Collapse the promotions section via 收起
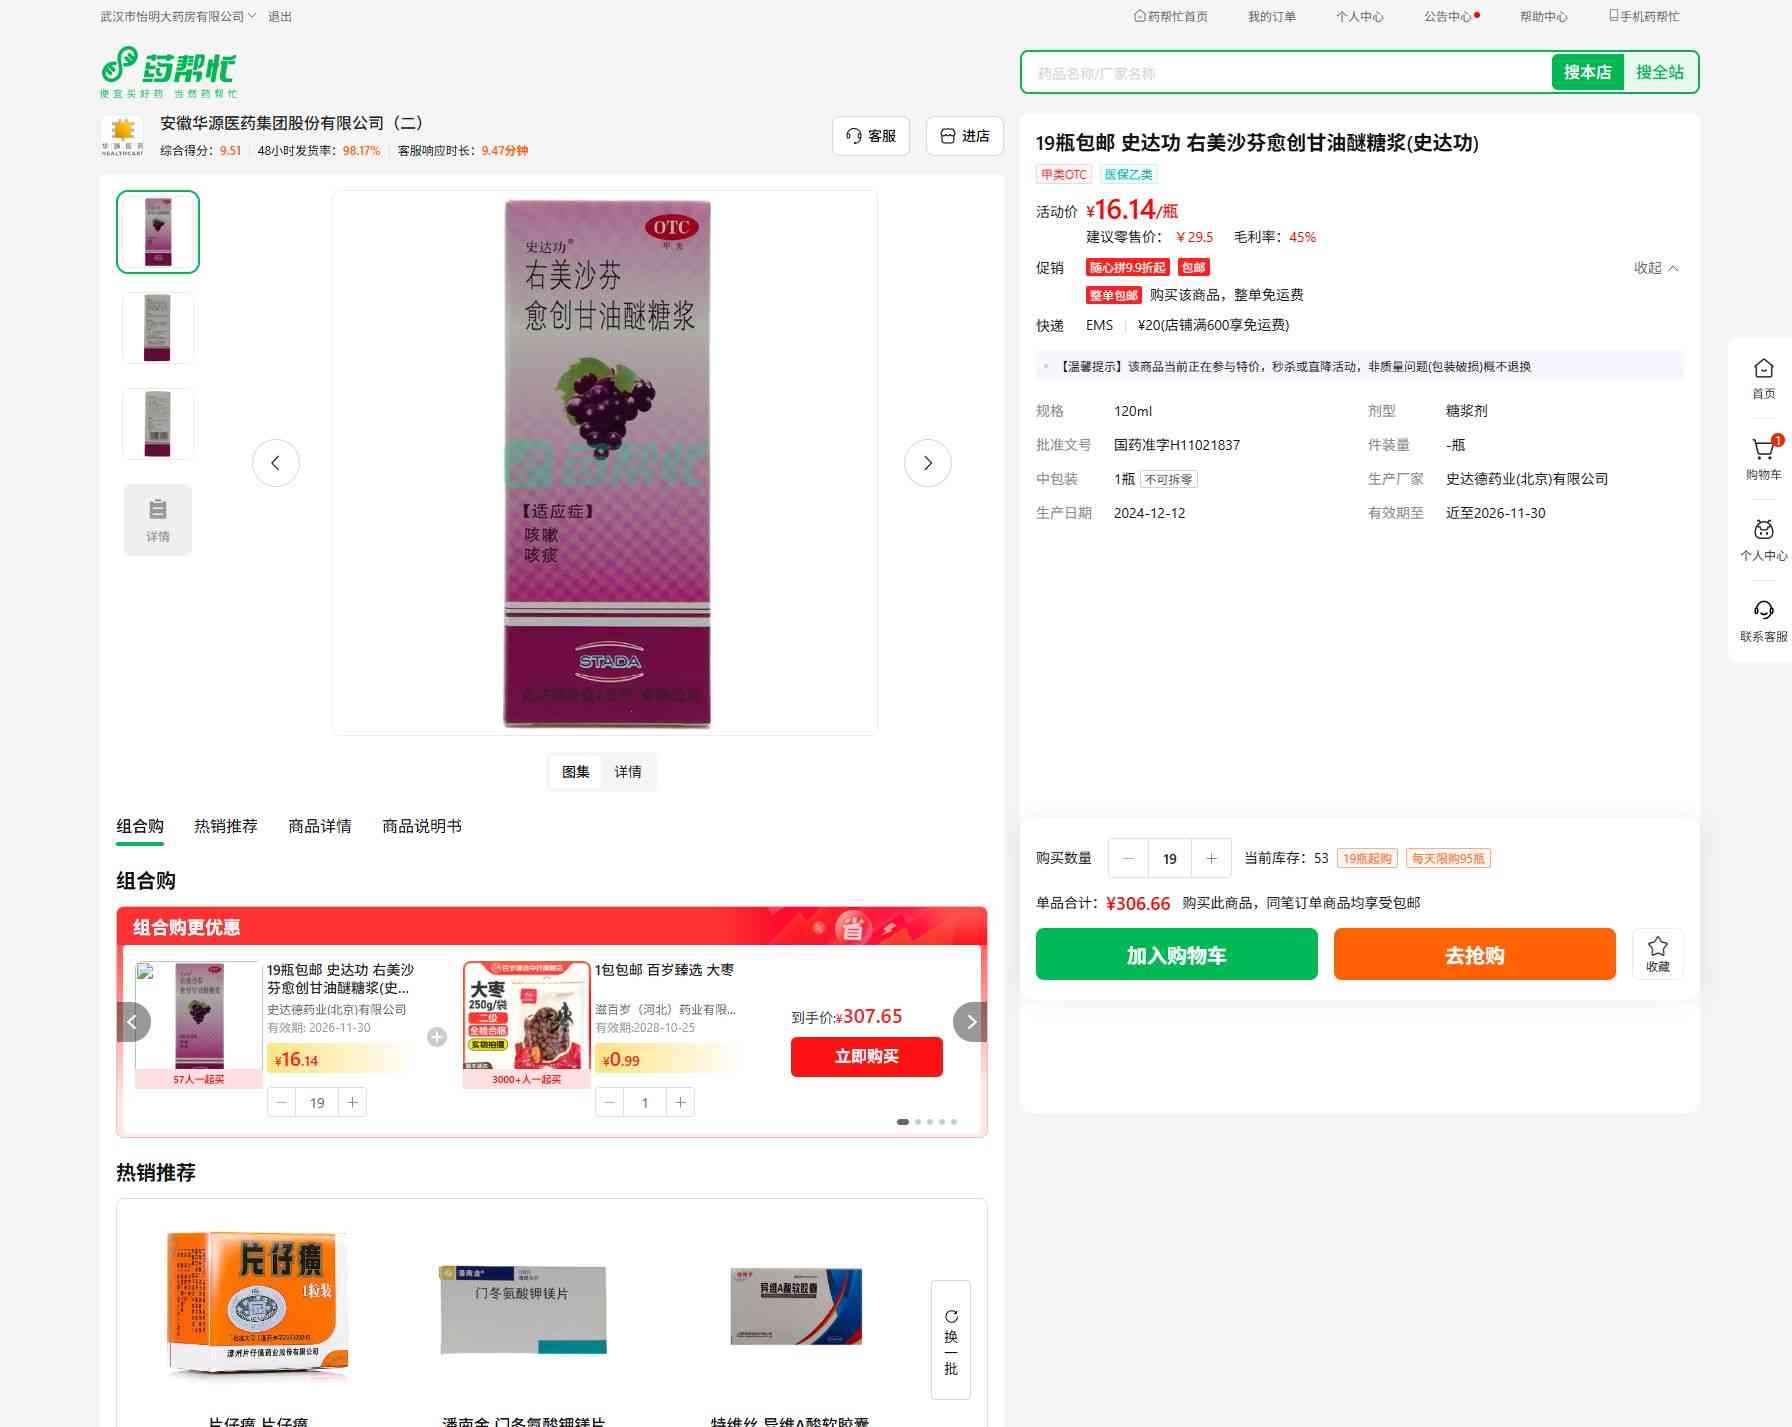Image resolution: width=1792 pixels, height=1427 pixels. tap(1655, 268)
